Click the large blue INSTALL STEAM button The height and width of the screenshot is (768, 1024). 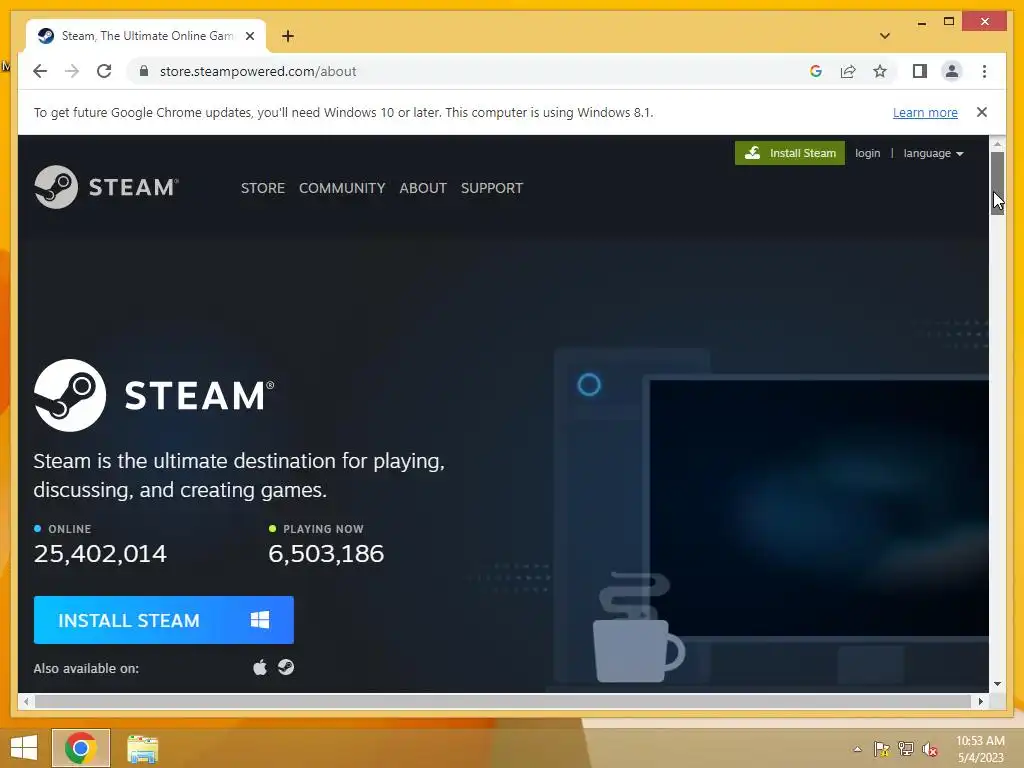click(x=163, y=620)
